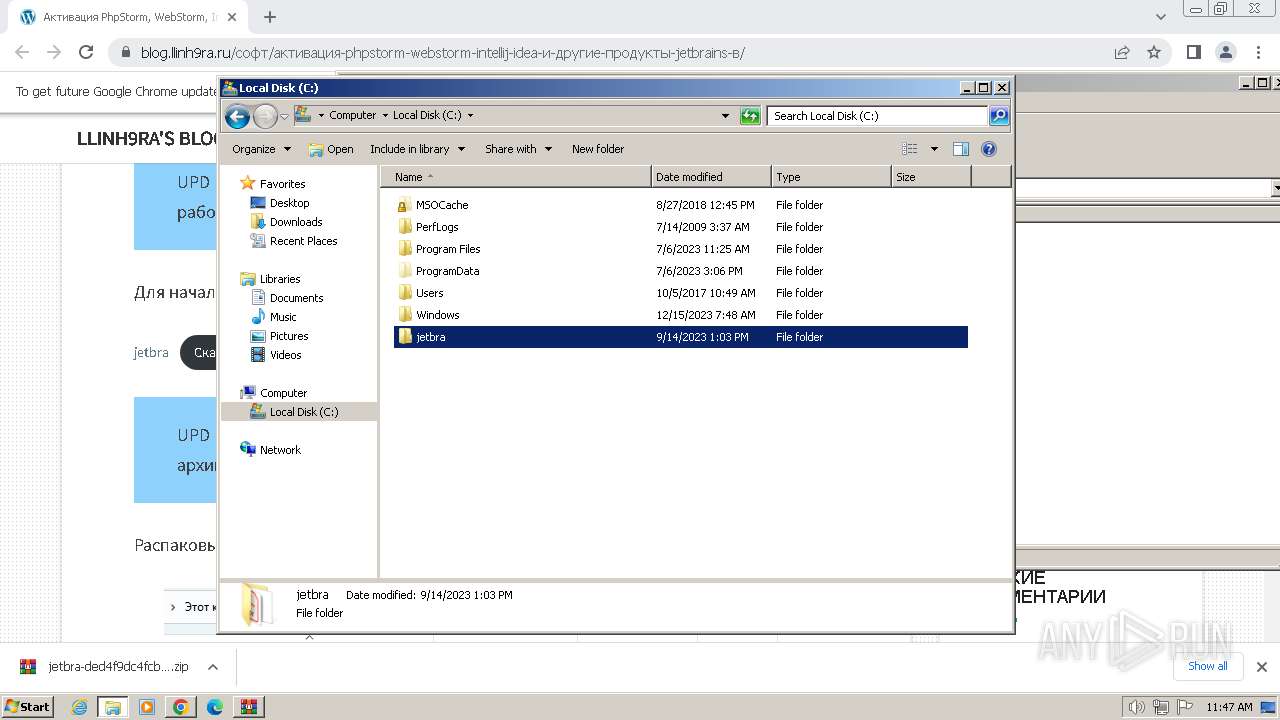
Task: Sort files by Date modified column
Action: click(x=711, y=177)
